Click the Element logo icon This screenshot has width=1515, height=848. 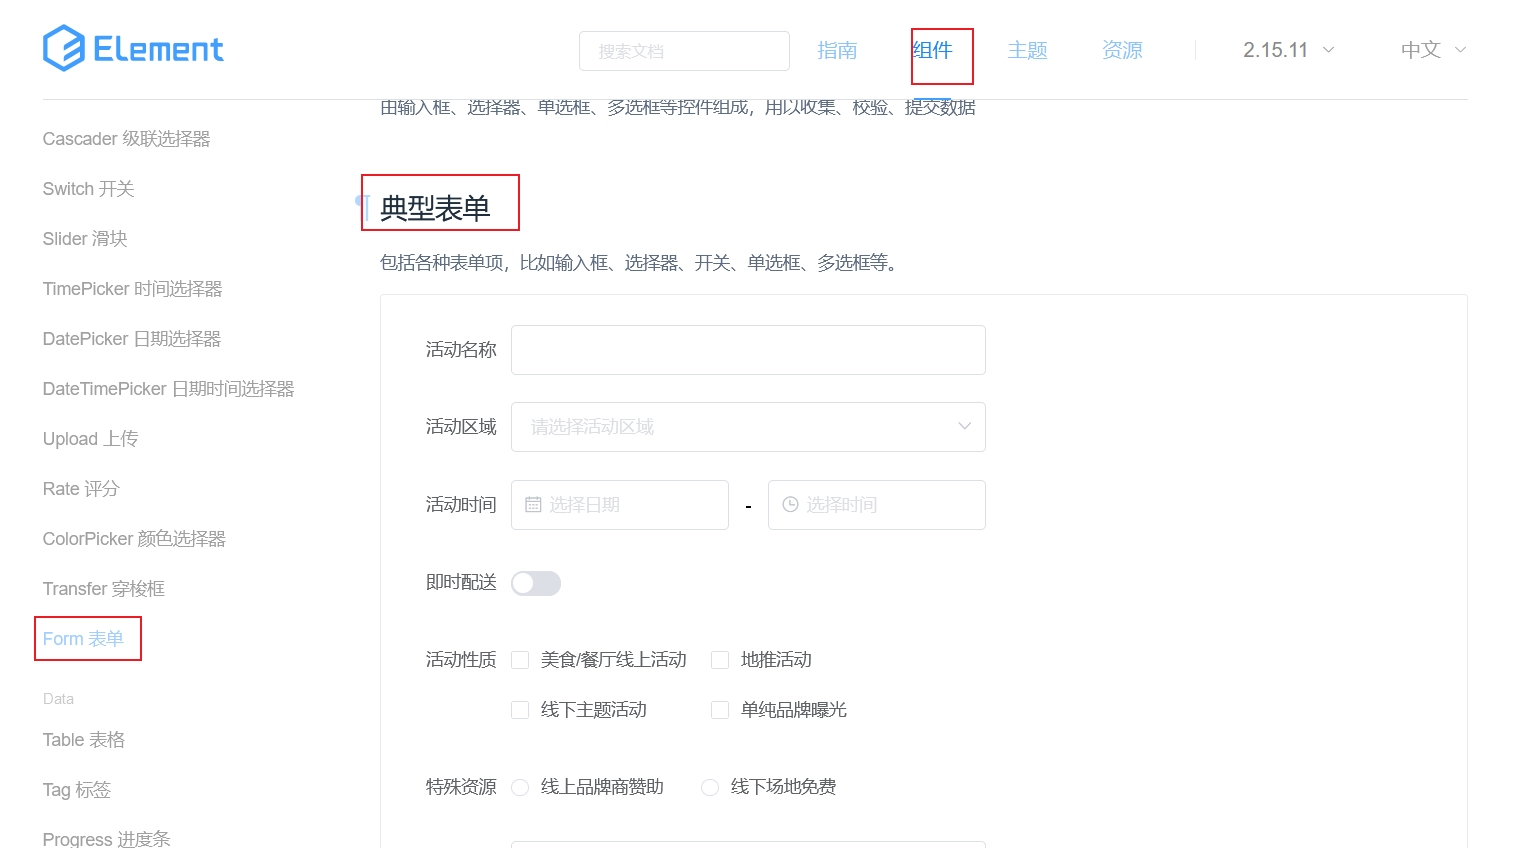click(x=64, y=49)
